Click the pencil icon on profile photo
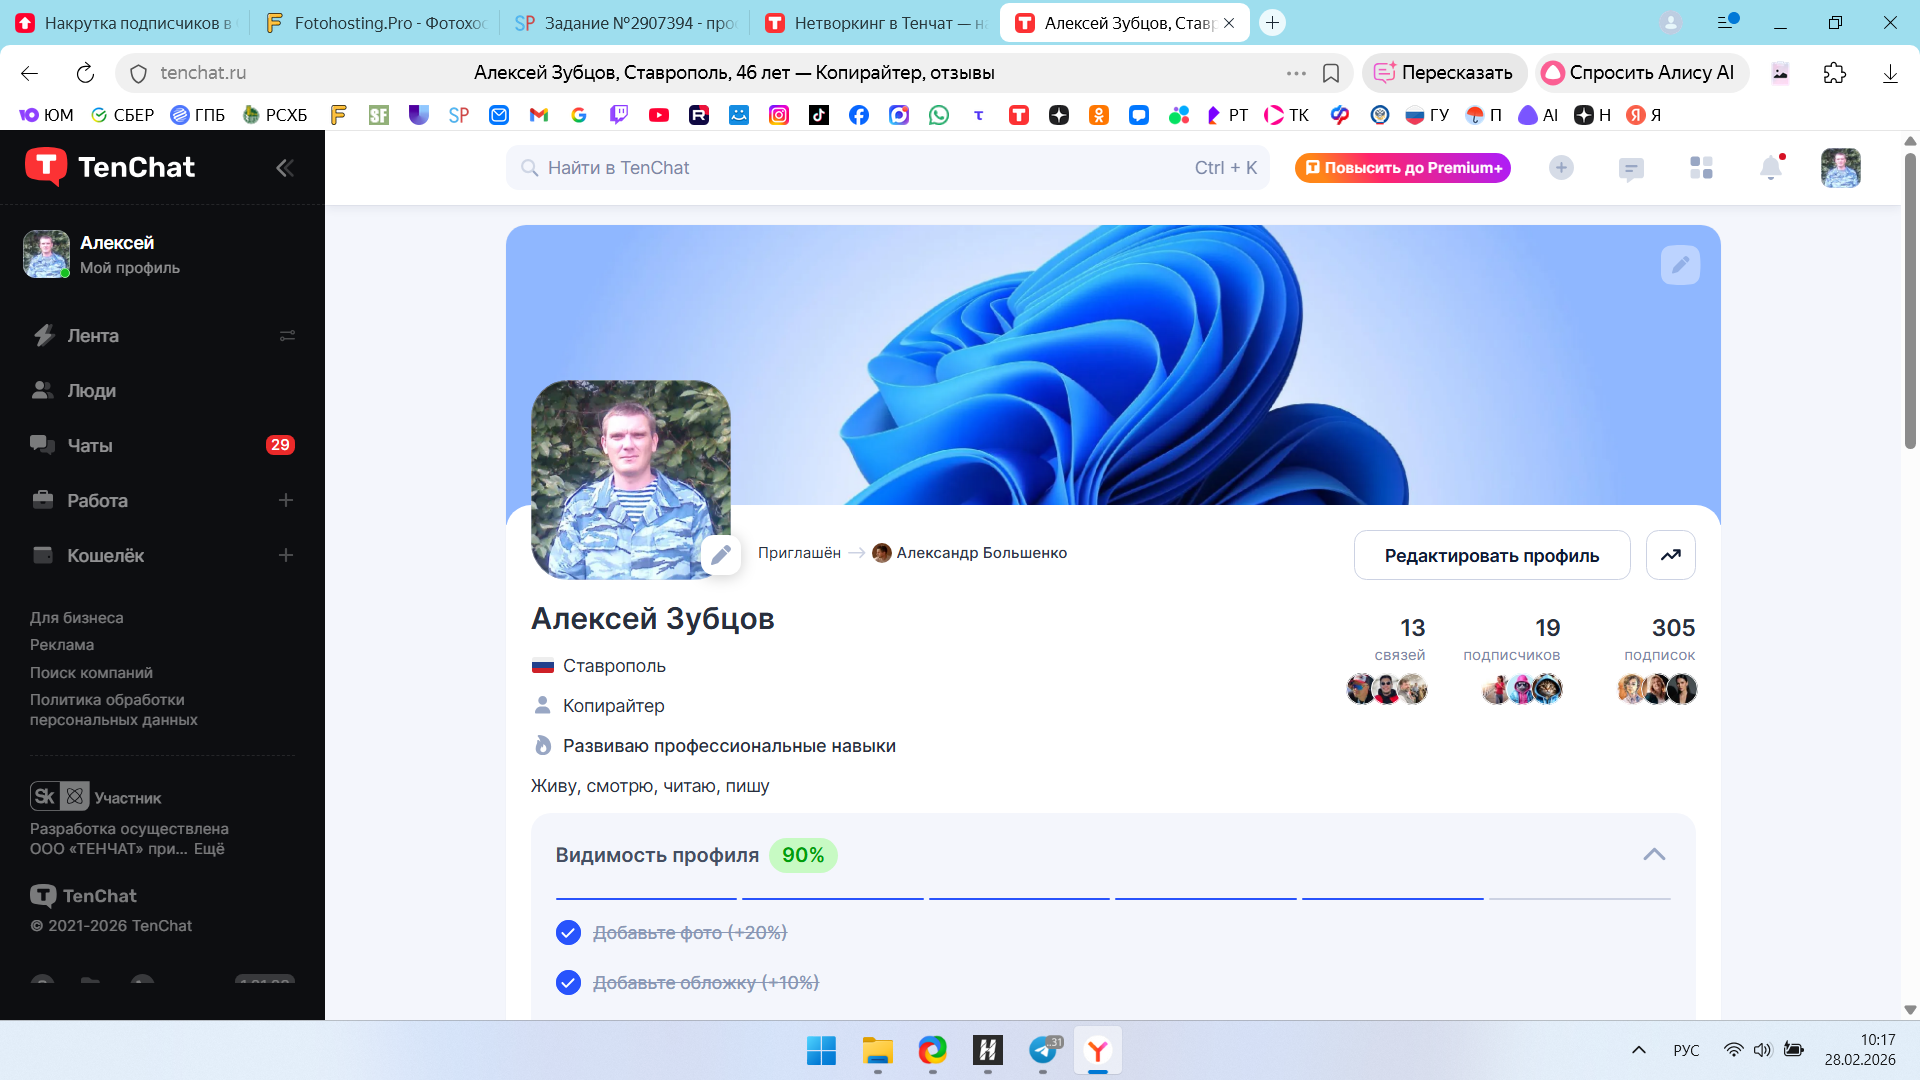This screenshot has width=1920, height=1080. pyautogui.click(x=720, y=554)
